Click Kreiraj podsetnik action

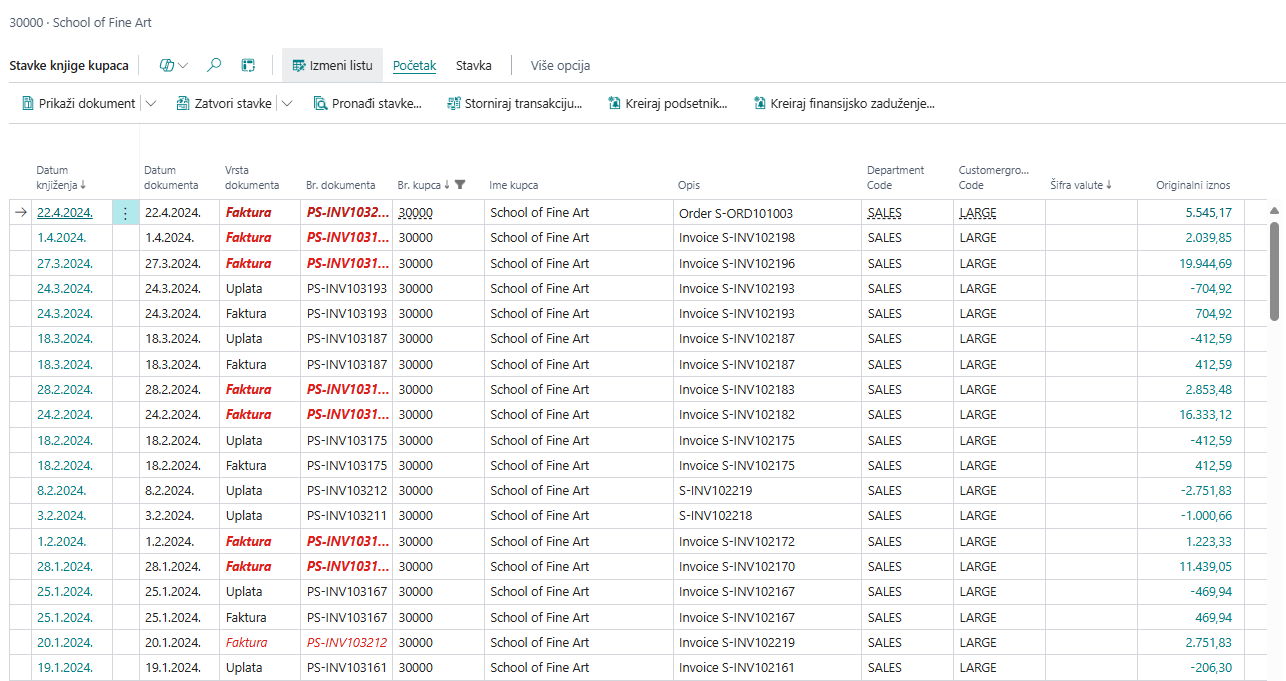tap(667, 103)
